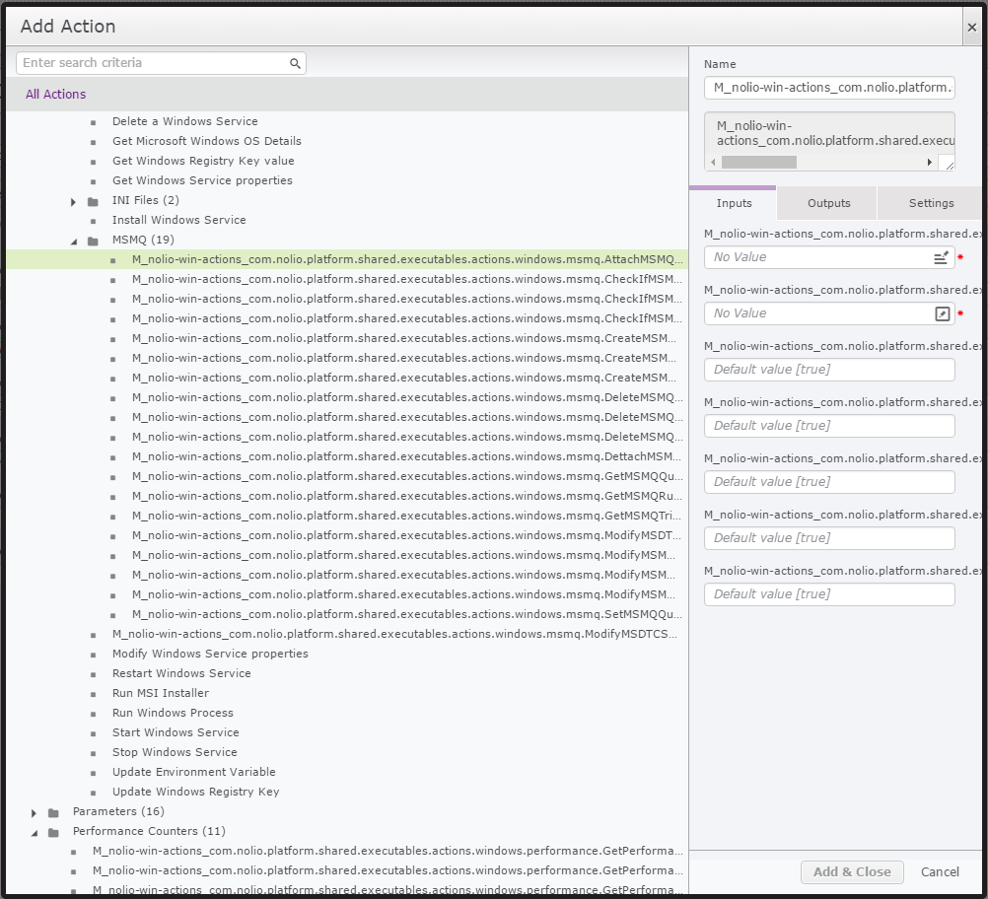Open the Settings tab
988x899 pixels.
click(931, 203)
